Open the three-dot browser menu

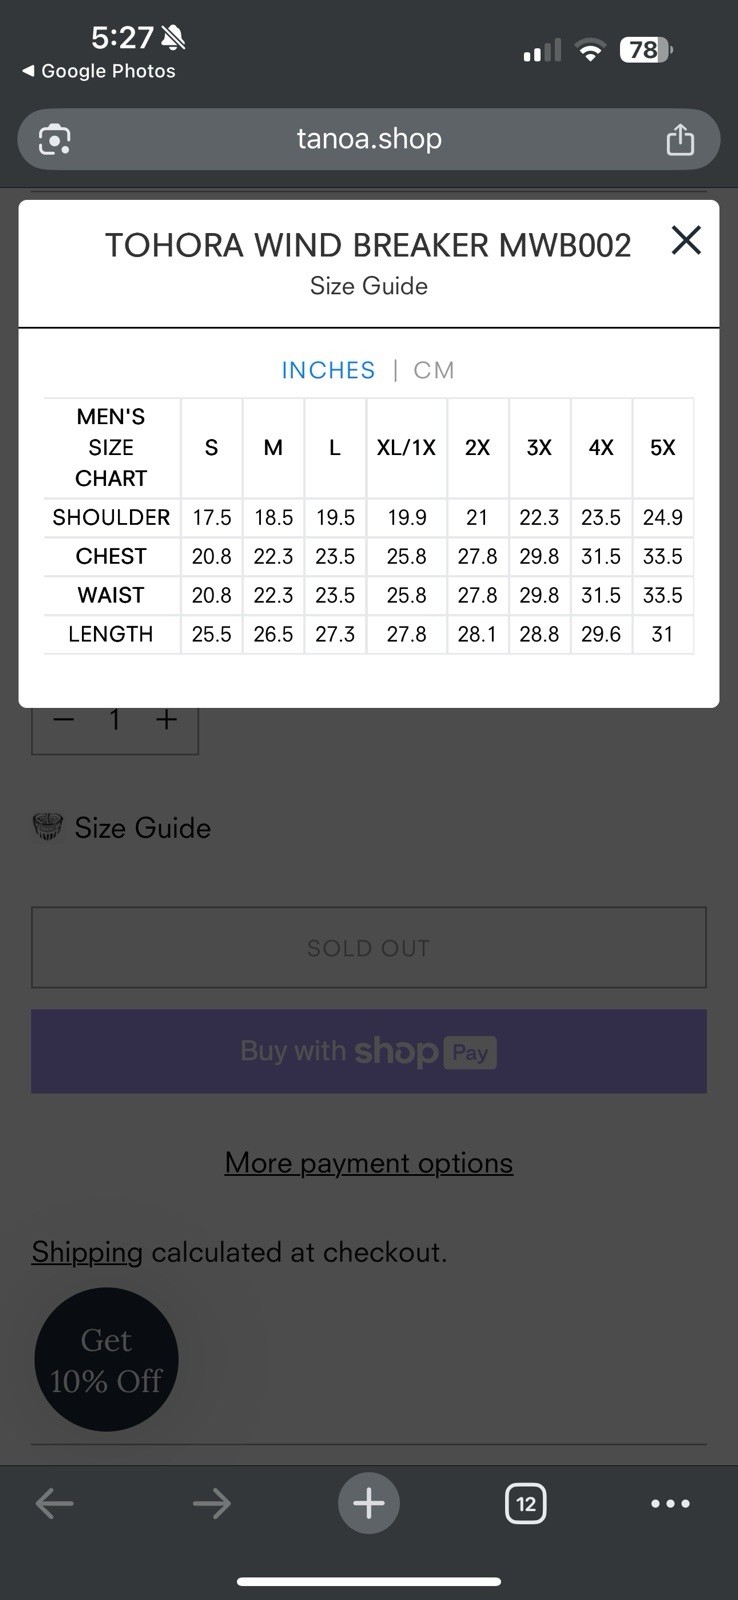670,1503
